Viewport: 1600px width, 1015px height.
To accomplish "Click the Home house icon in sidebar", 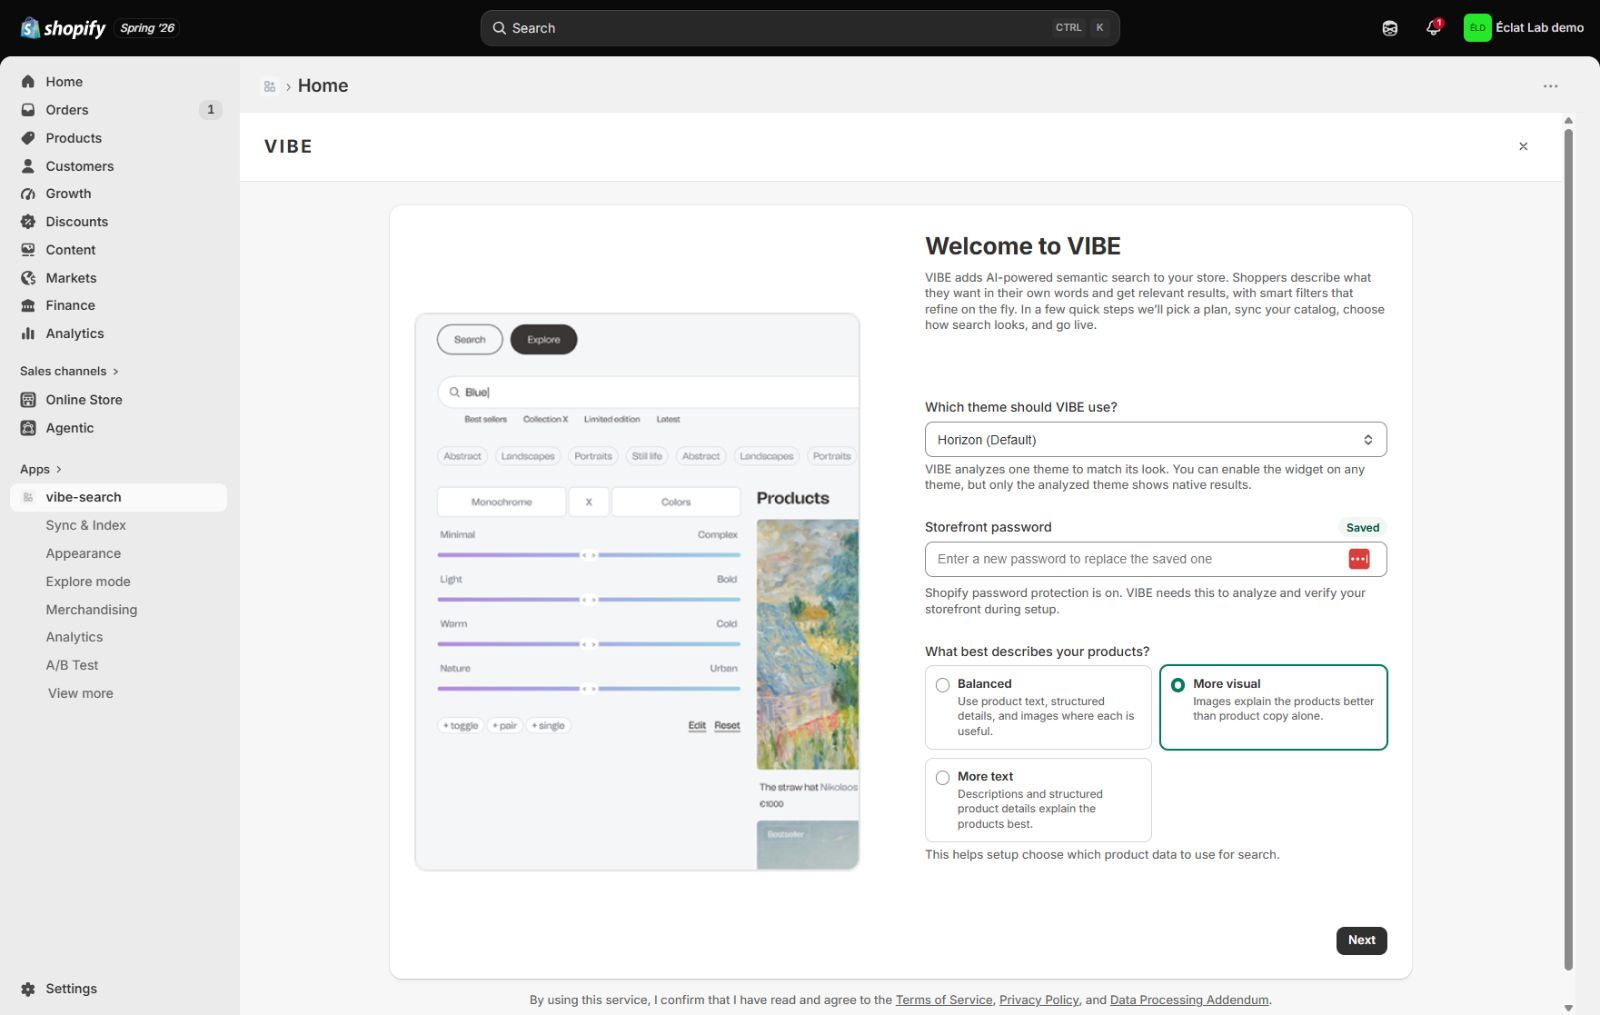I will (x=28, y=82).
